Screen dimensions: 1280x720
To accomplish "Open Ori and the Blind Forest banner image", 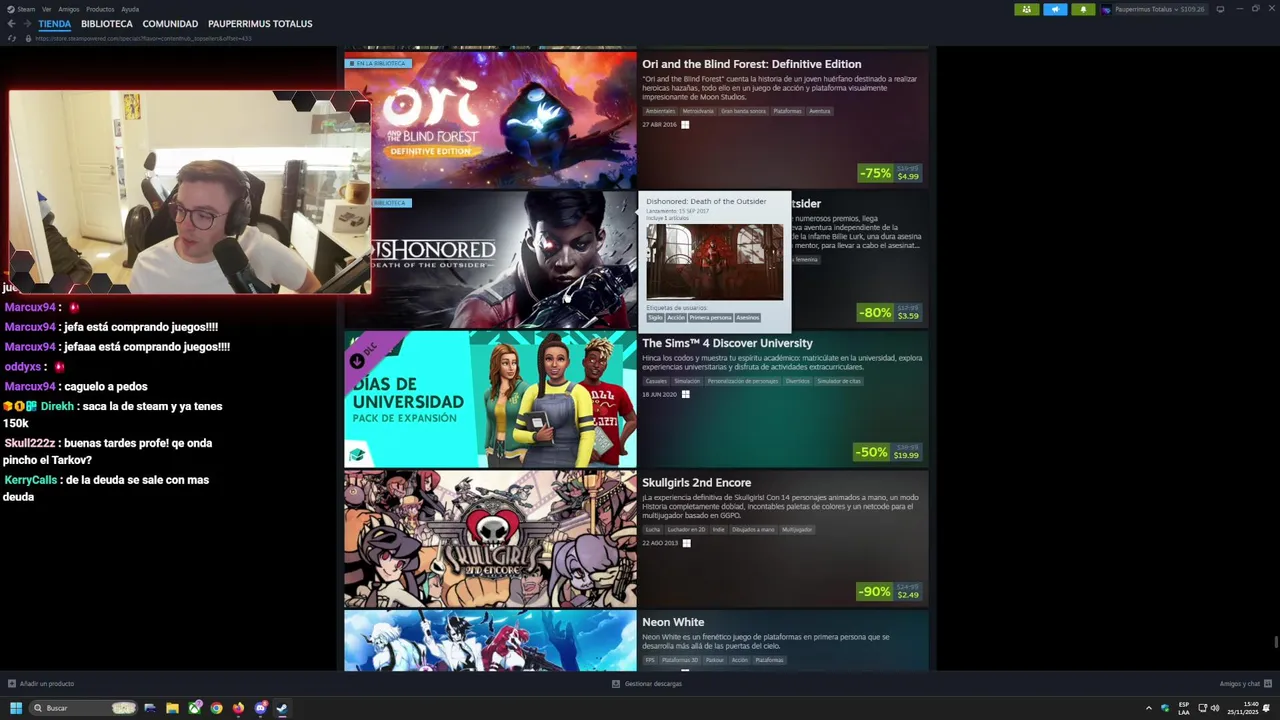I will coord(490,121).
